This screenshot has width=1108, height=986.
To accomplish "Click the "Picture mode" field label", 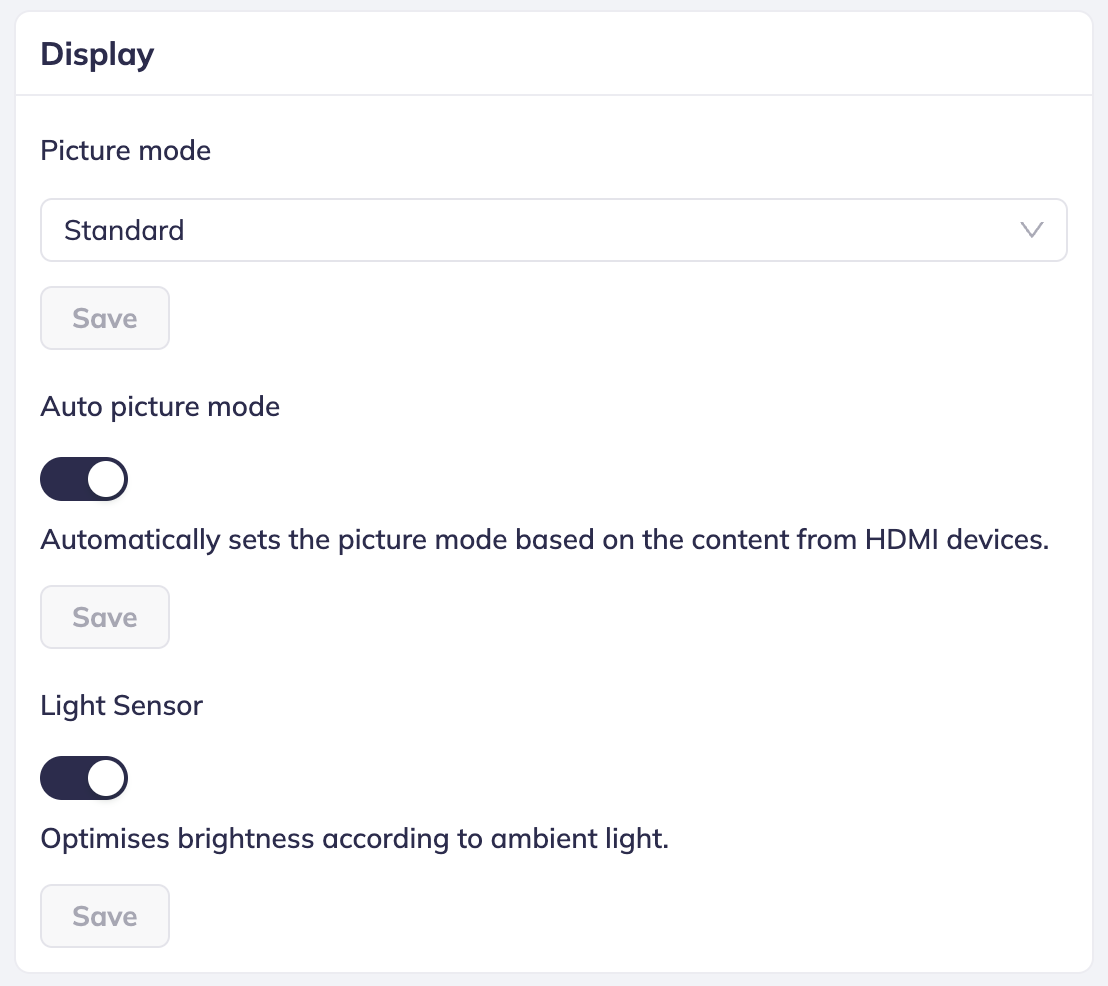I will [126, 151].
